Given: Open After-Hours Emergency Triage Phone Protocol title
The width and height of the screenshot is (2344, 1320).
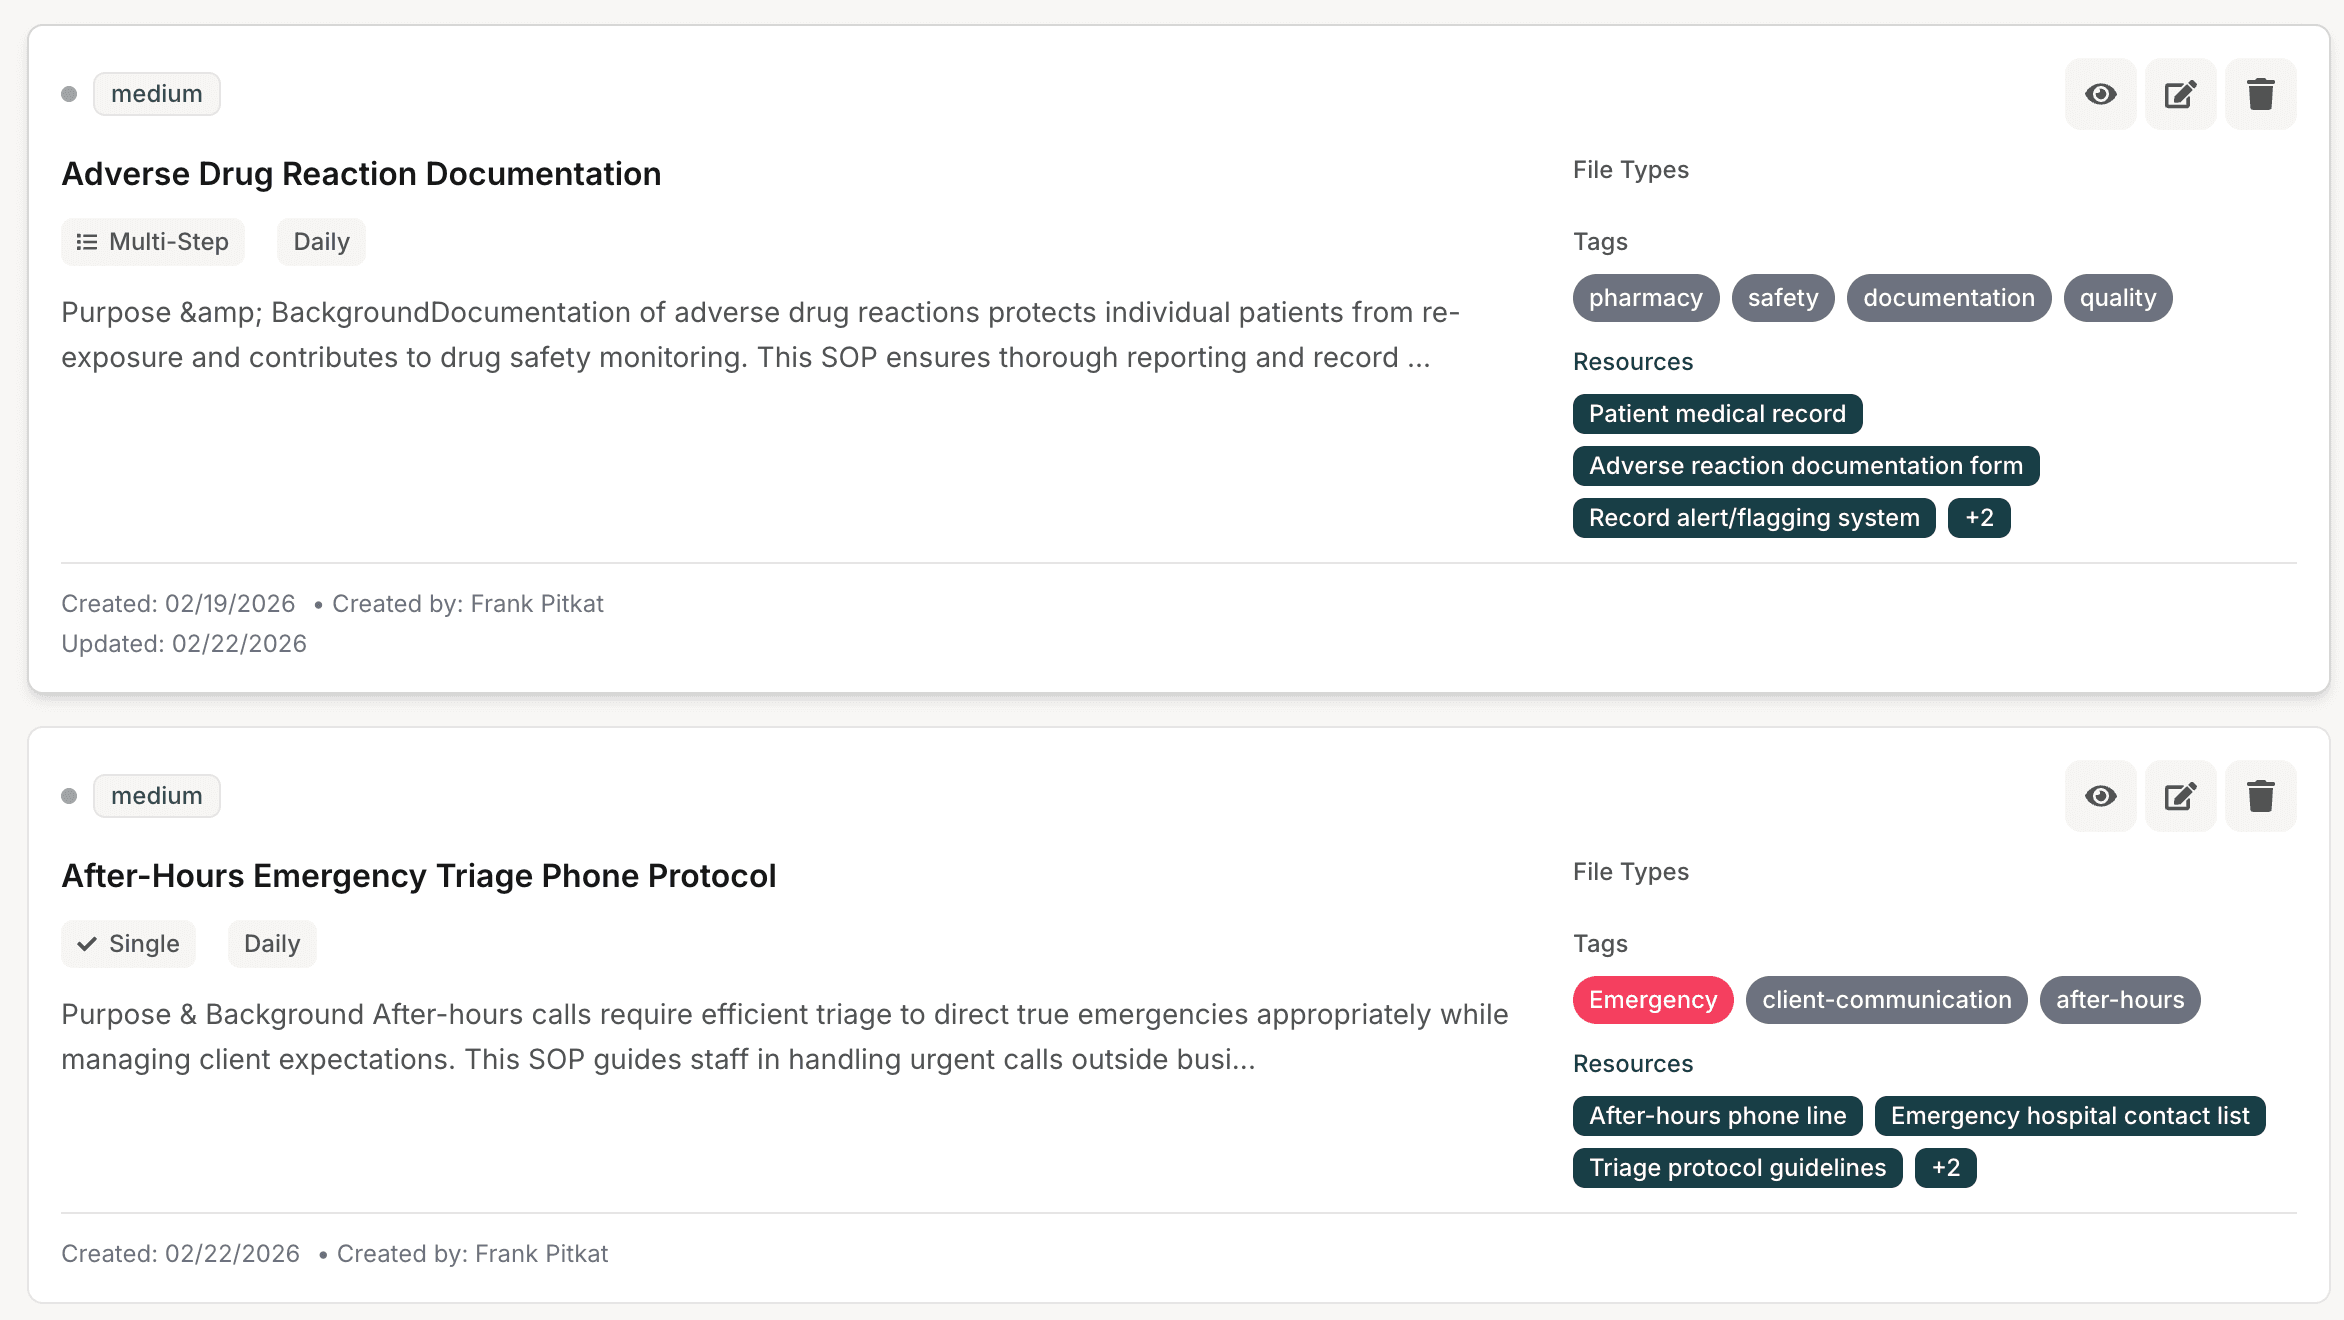Looking at the screenshot, I should [x=418, y=876].
